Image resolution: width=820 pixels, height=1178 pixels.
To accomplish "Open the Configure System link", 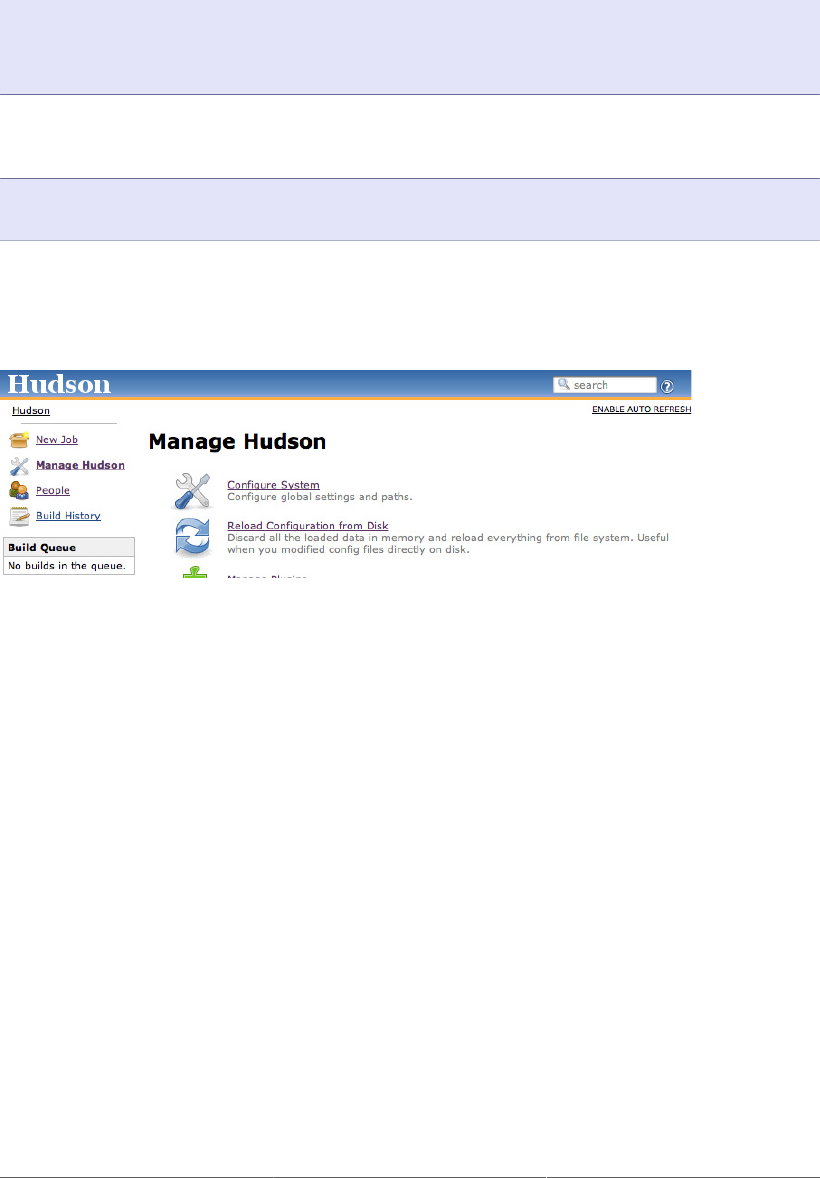I will [274, 485].
